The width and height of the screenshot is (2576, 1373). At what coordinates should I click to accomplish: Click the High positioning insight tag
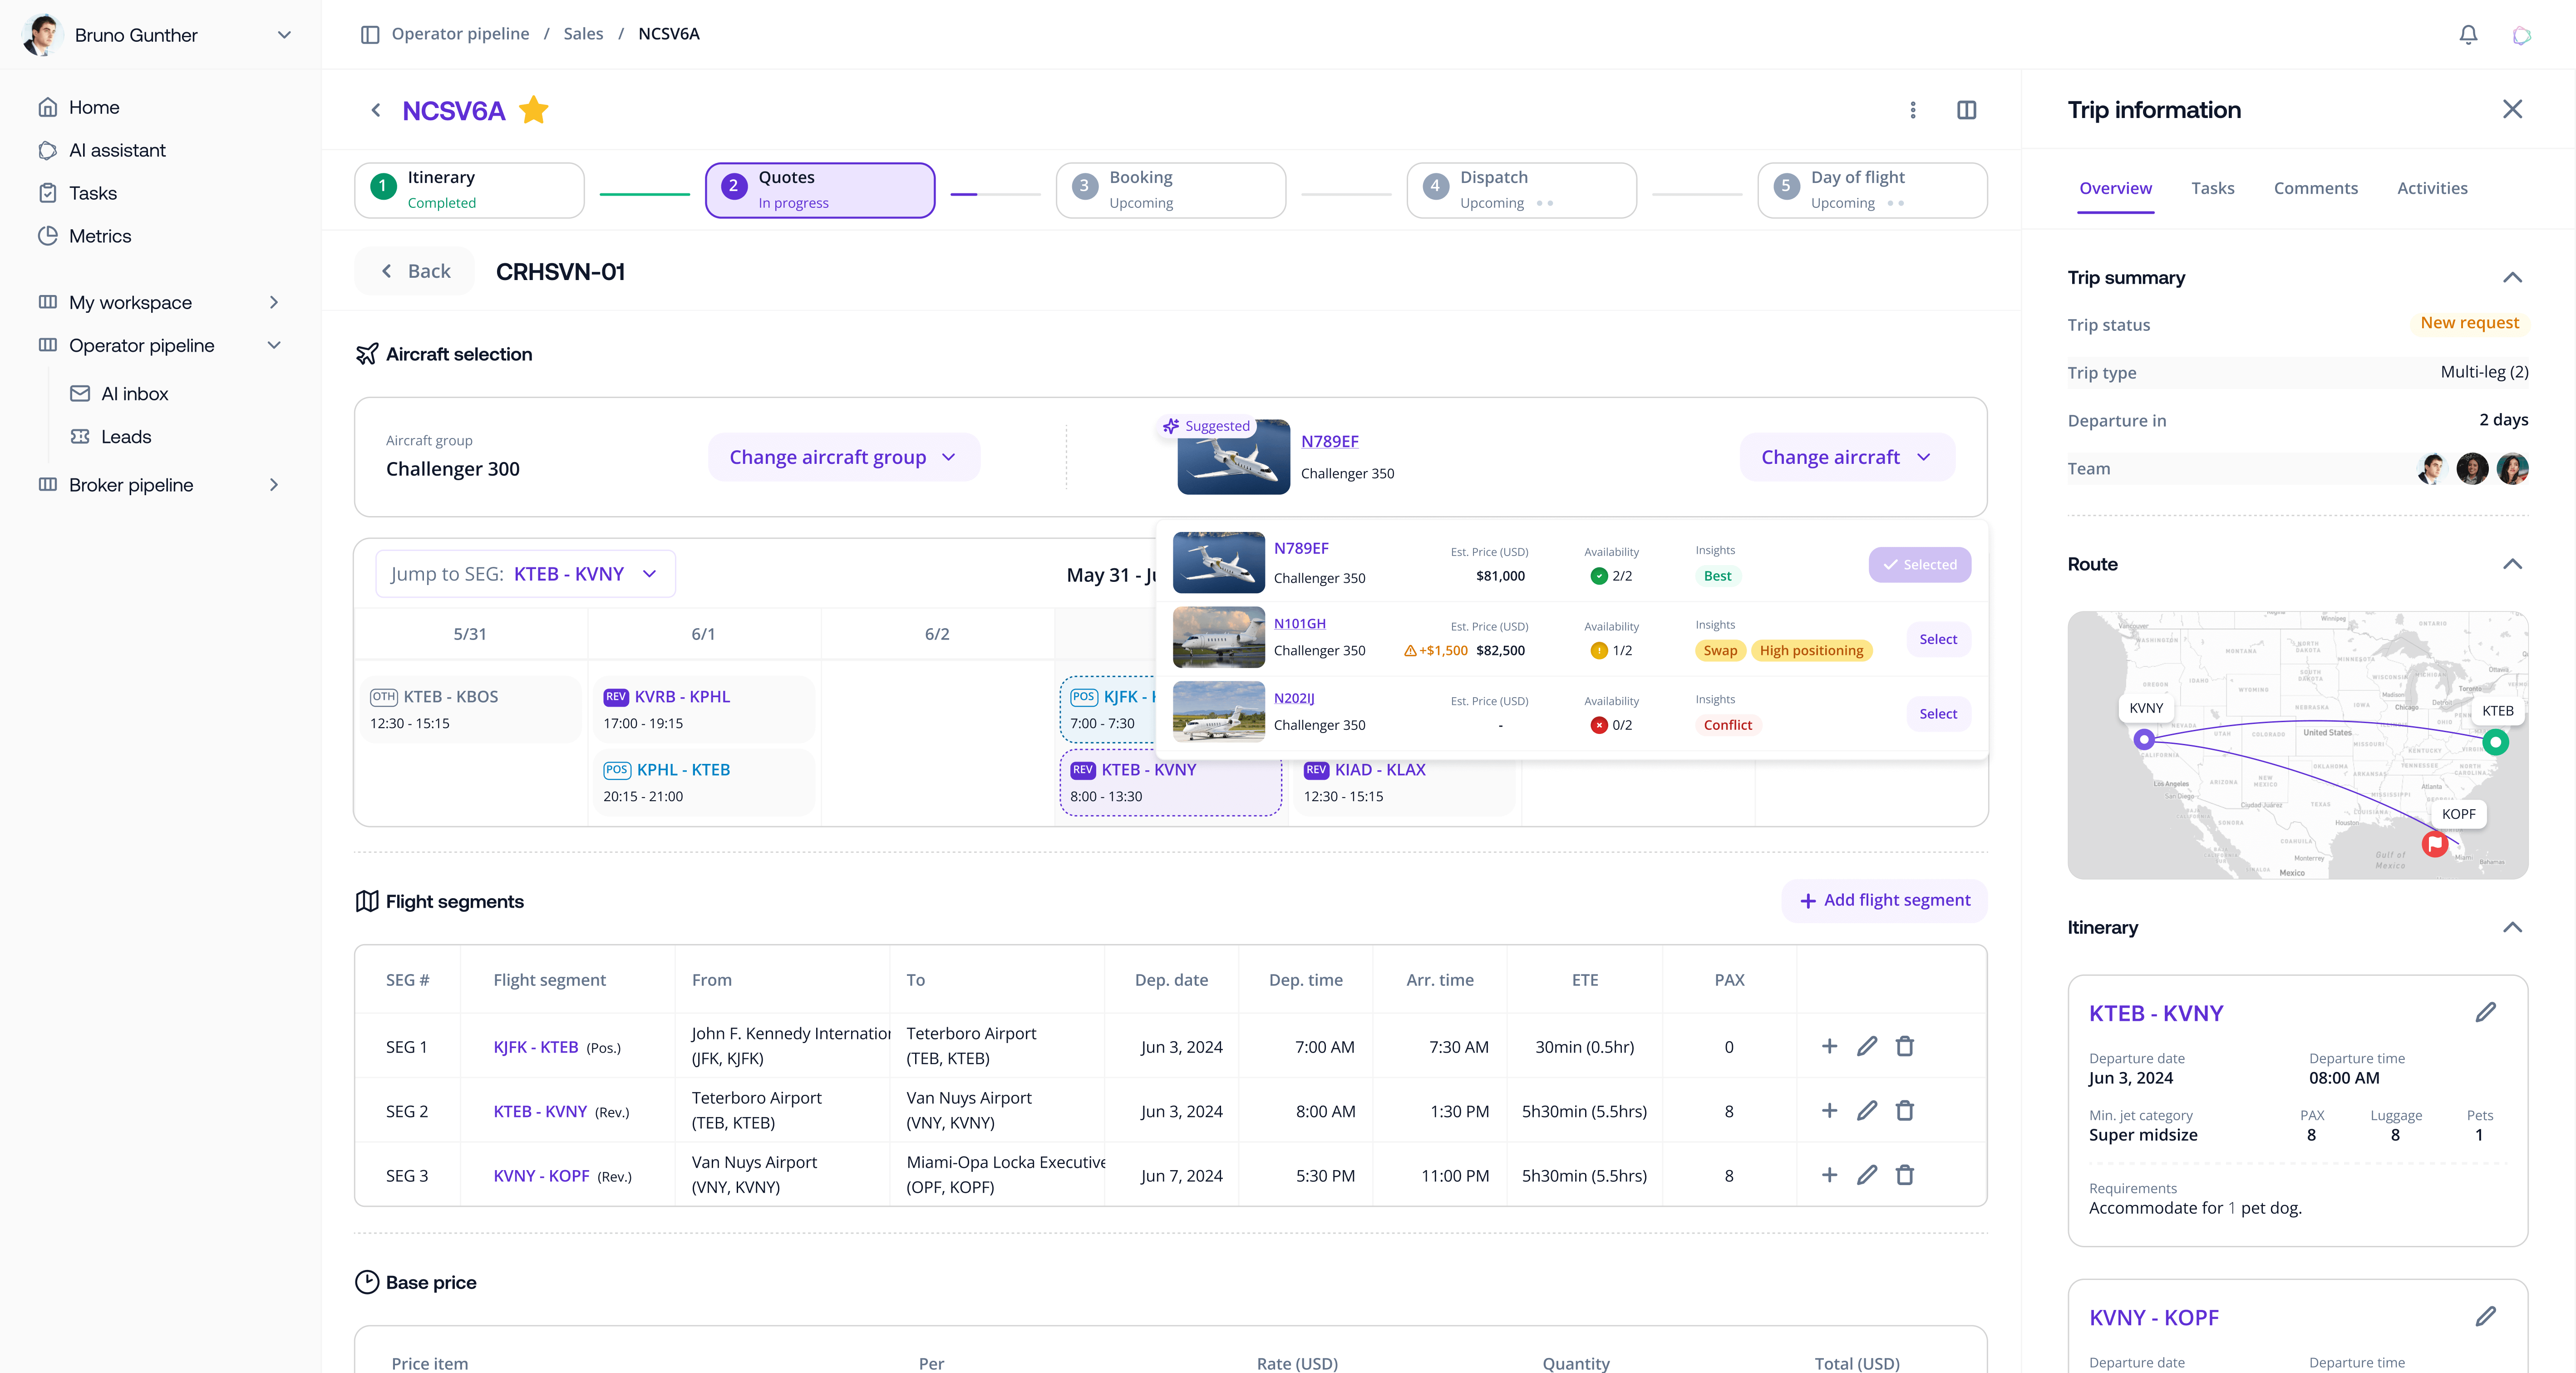coord(1811,650)
